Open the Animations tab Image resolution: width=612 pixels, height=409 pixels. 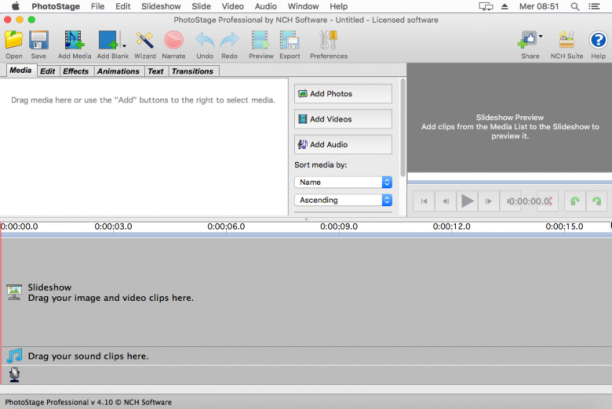tap(118, 71)
